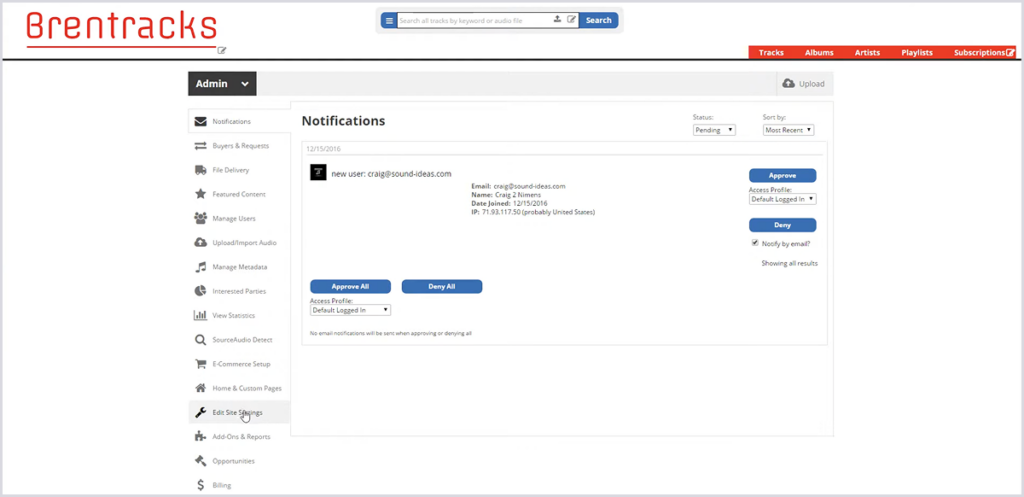This screenshot has width=1024, height=497.
Task: Click the new user avatar thumbnail
Action: pyautogui.click(x=318, y=173)
